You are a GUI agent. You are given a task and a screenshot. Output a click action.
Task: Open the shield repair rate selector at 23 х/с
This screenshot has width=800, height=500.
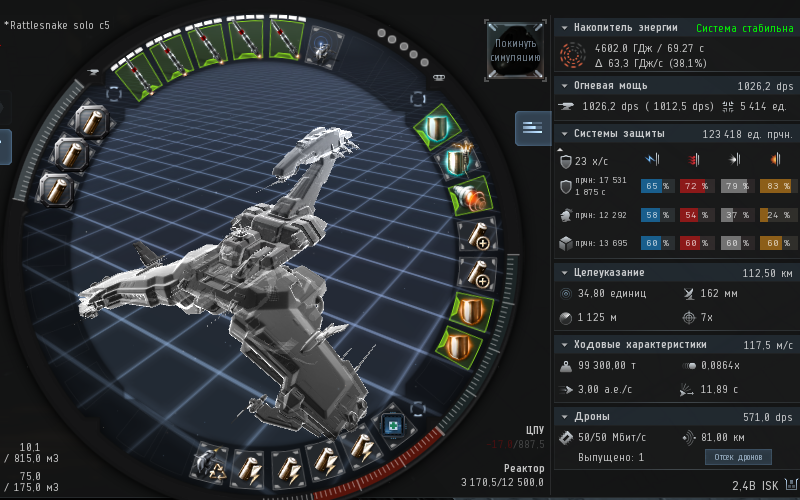coord(566,160)
